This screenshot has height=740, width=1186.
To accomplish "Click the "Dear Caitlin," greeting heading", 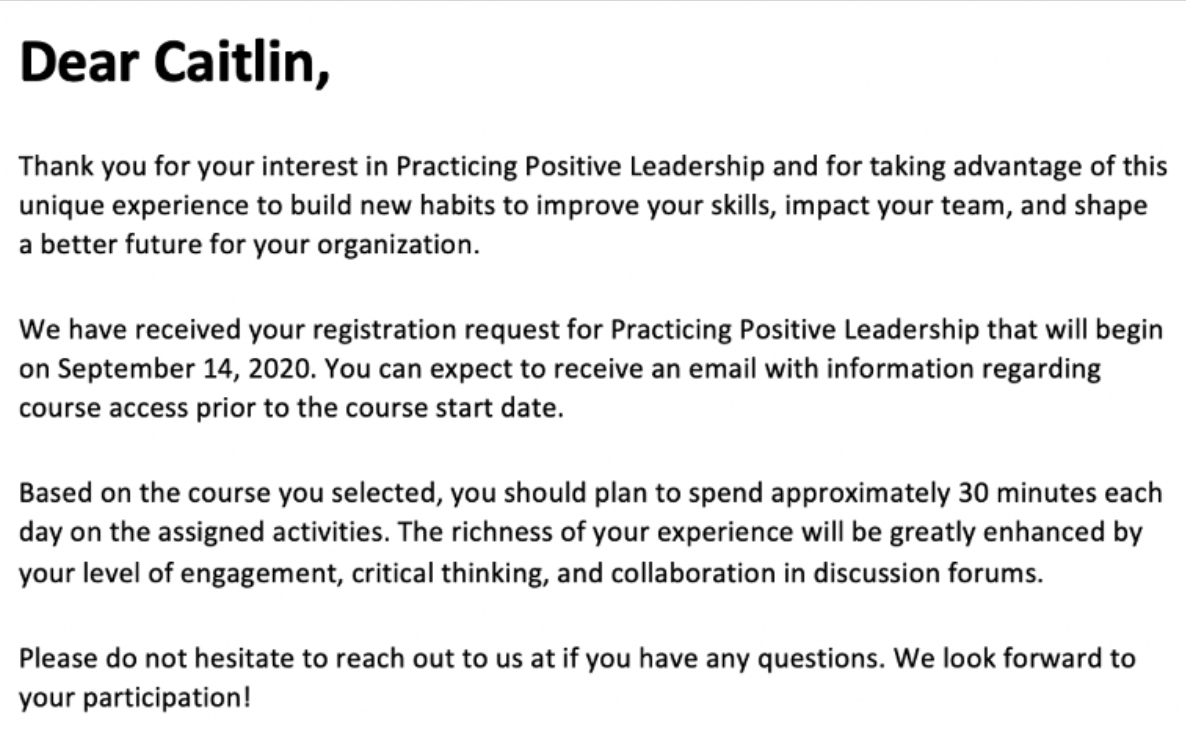I will pyautogui.click(x=174, y=67).
